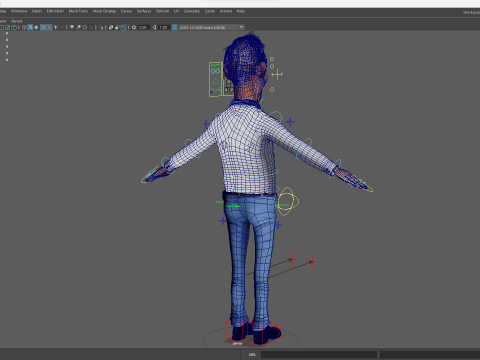Click the Isolate Select icon

click(x=101, y=27)
